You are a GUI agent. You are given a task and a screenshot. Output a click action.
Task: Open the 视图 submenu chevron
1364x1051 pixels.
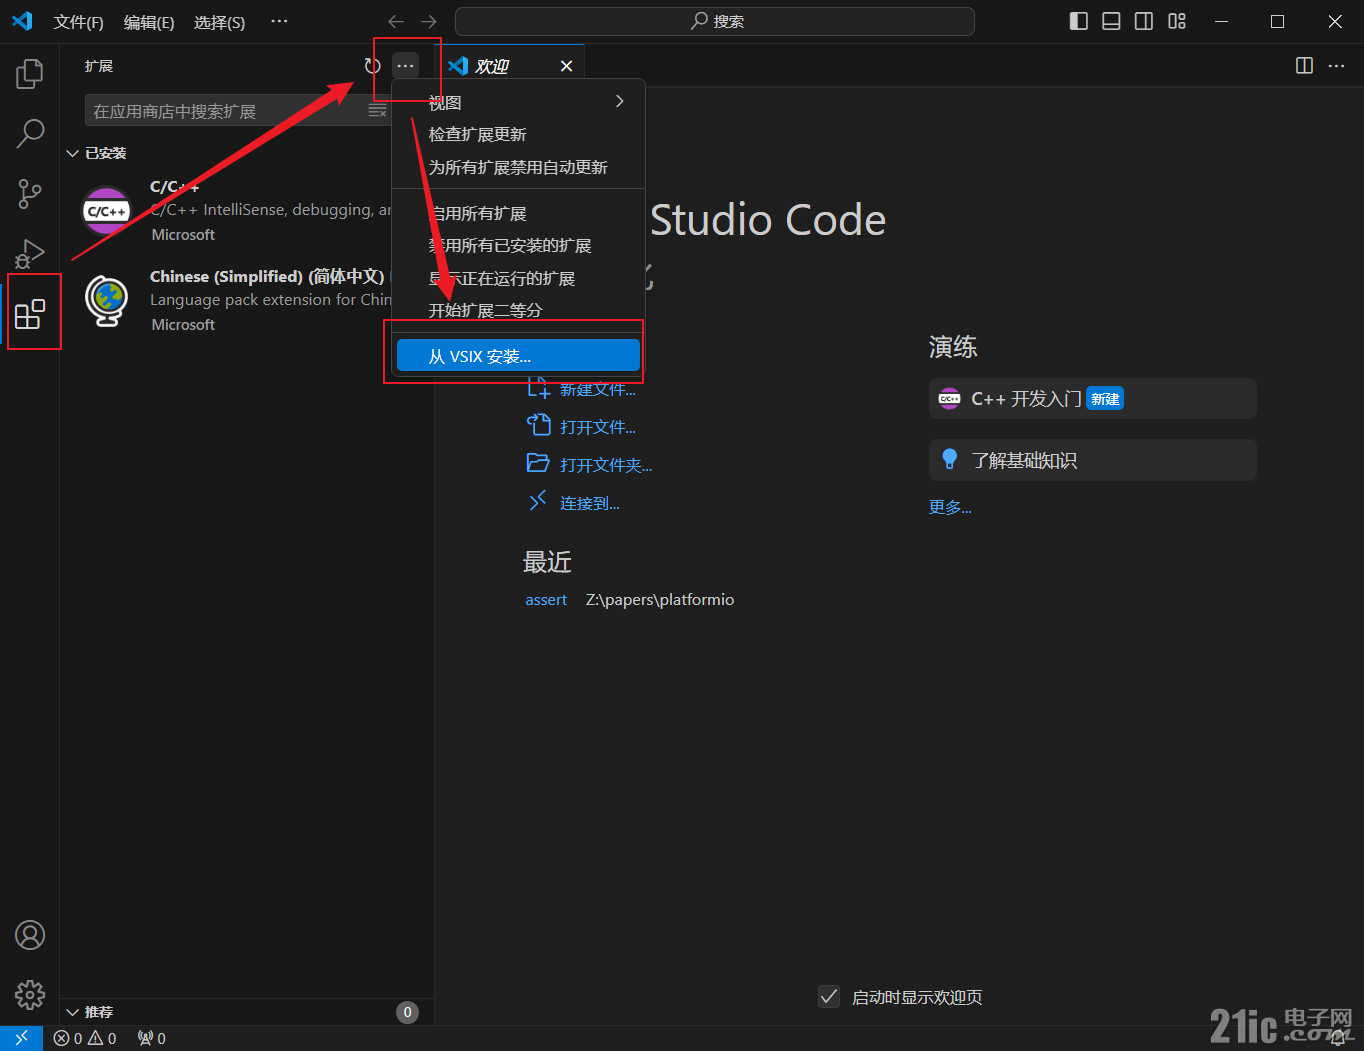click(618, 101)
